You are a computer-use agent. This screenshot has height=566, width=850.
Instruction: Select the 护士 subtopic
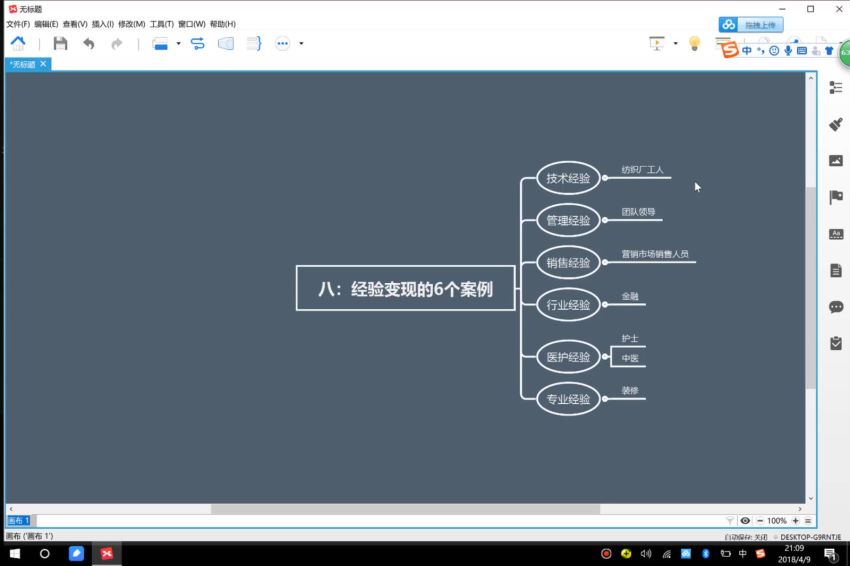click(630, 339)
